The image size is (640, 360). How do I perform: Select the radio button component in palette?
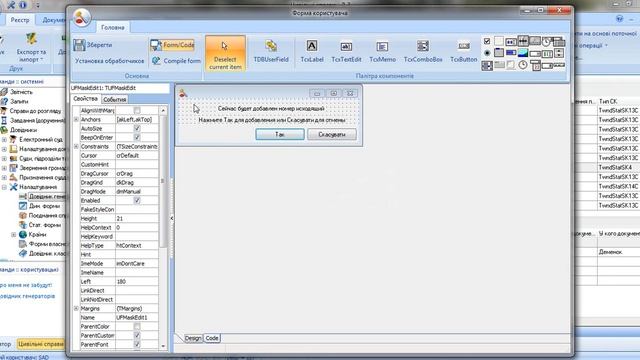(487, 53)
